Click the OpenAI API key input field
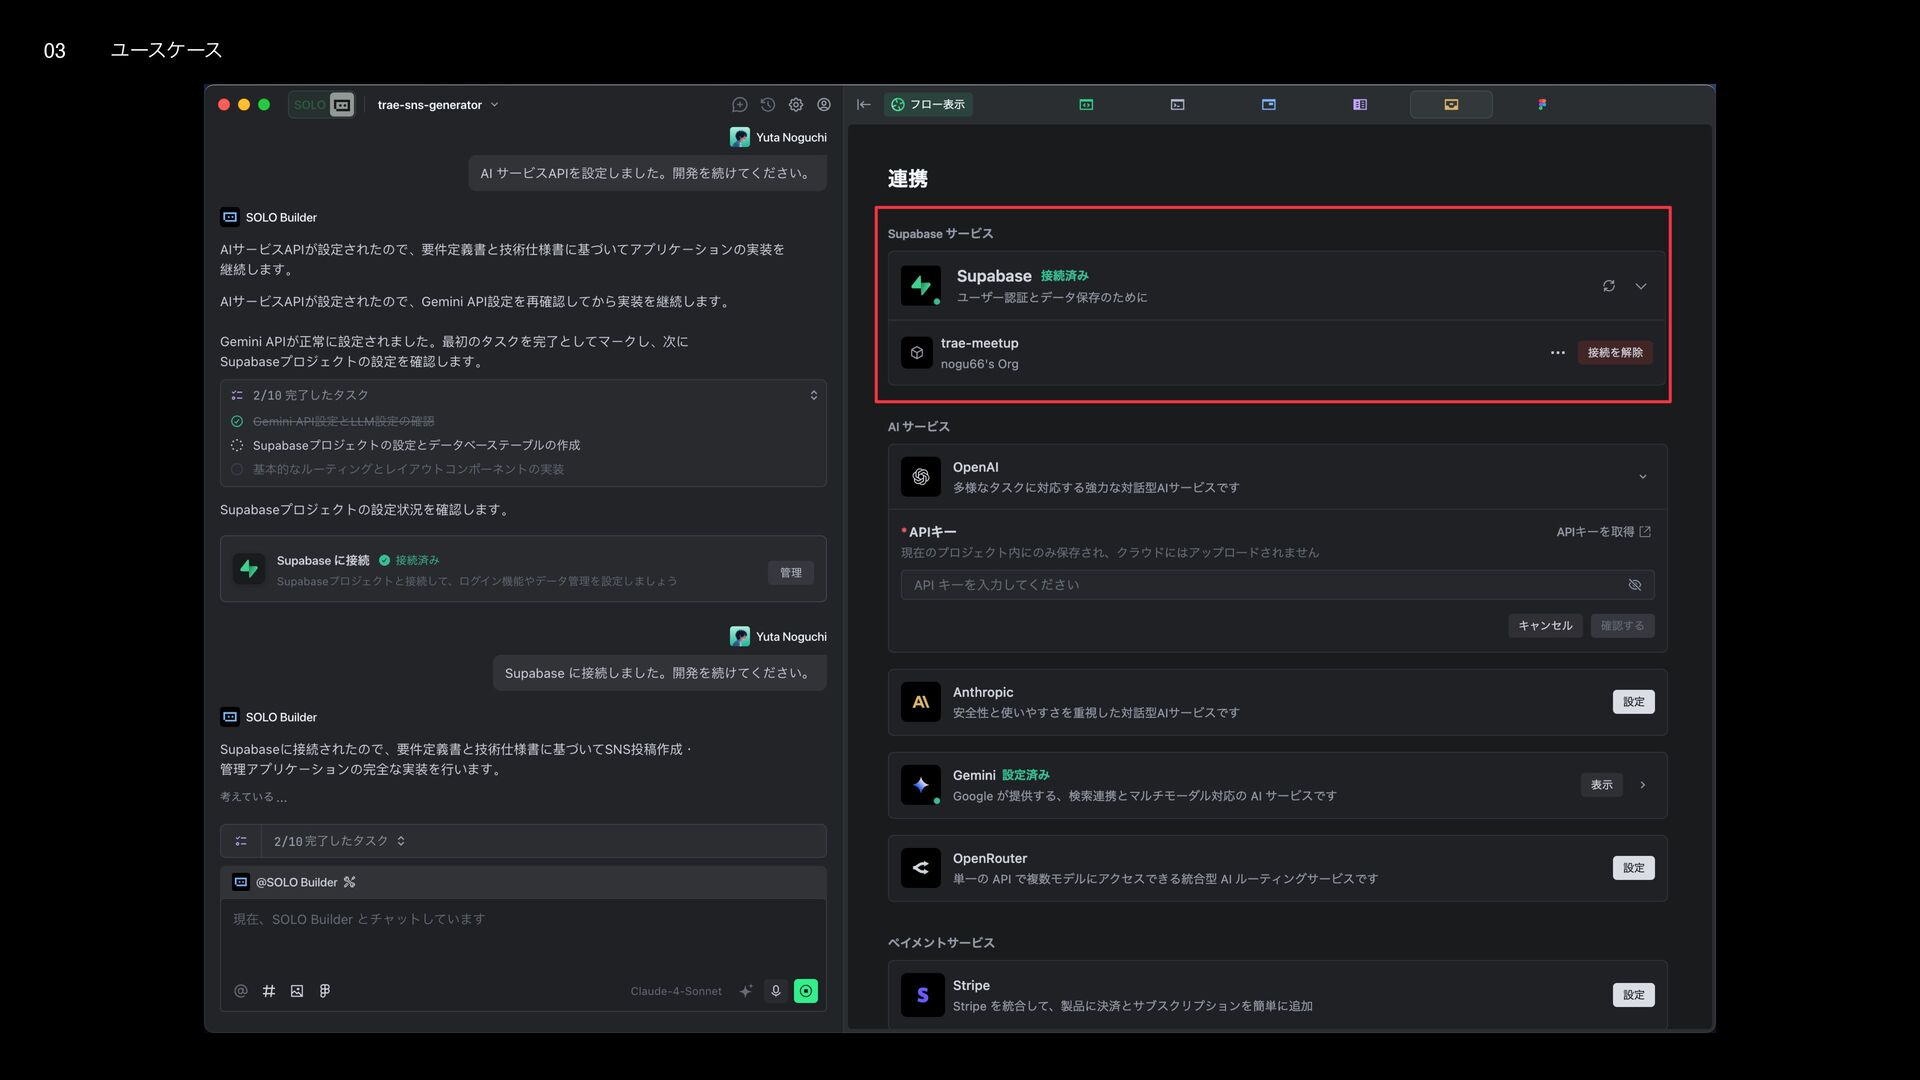 click(1260, 585)
